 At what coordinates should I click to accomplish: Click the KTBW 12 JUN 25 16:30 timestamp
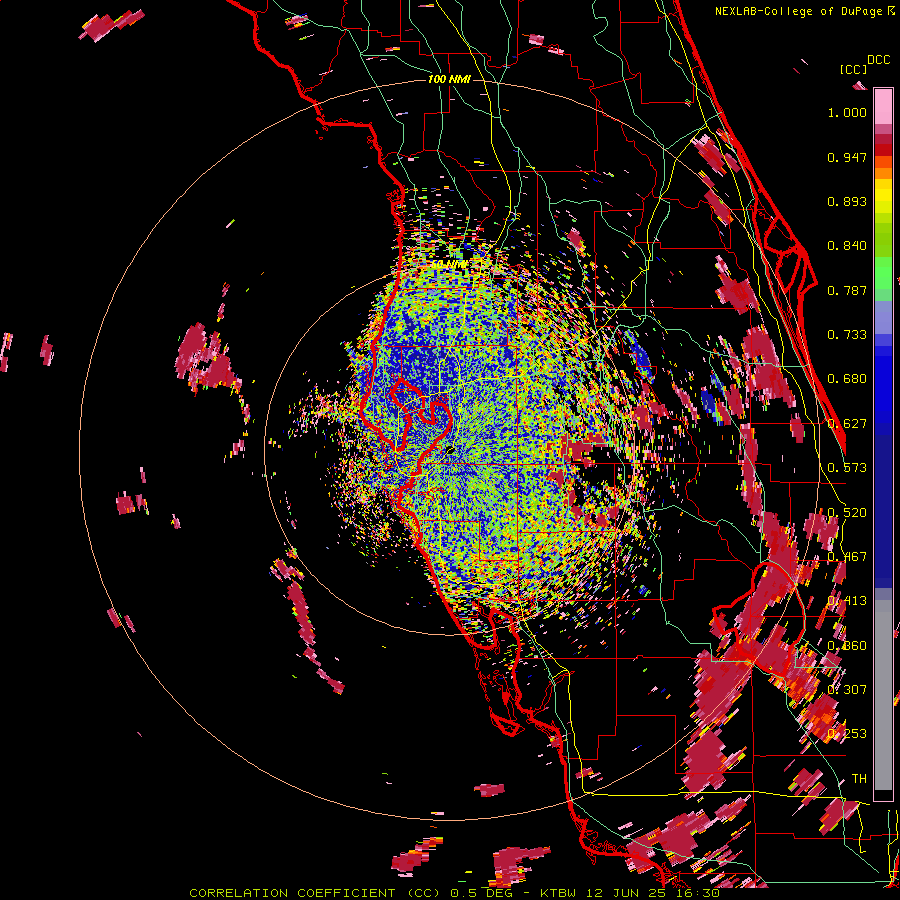[630, 893]
